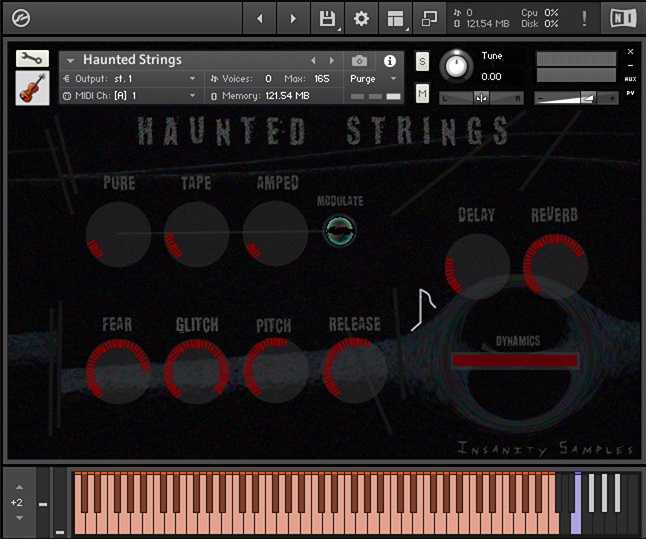646x539 pixels.
Task: Shift keyboard octave up with the up arrow
Action: (19, 488)
